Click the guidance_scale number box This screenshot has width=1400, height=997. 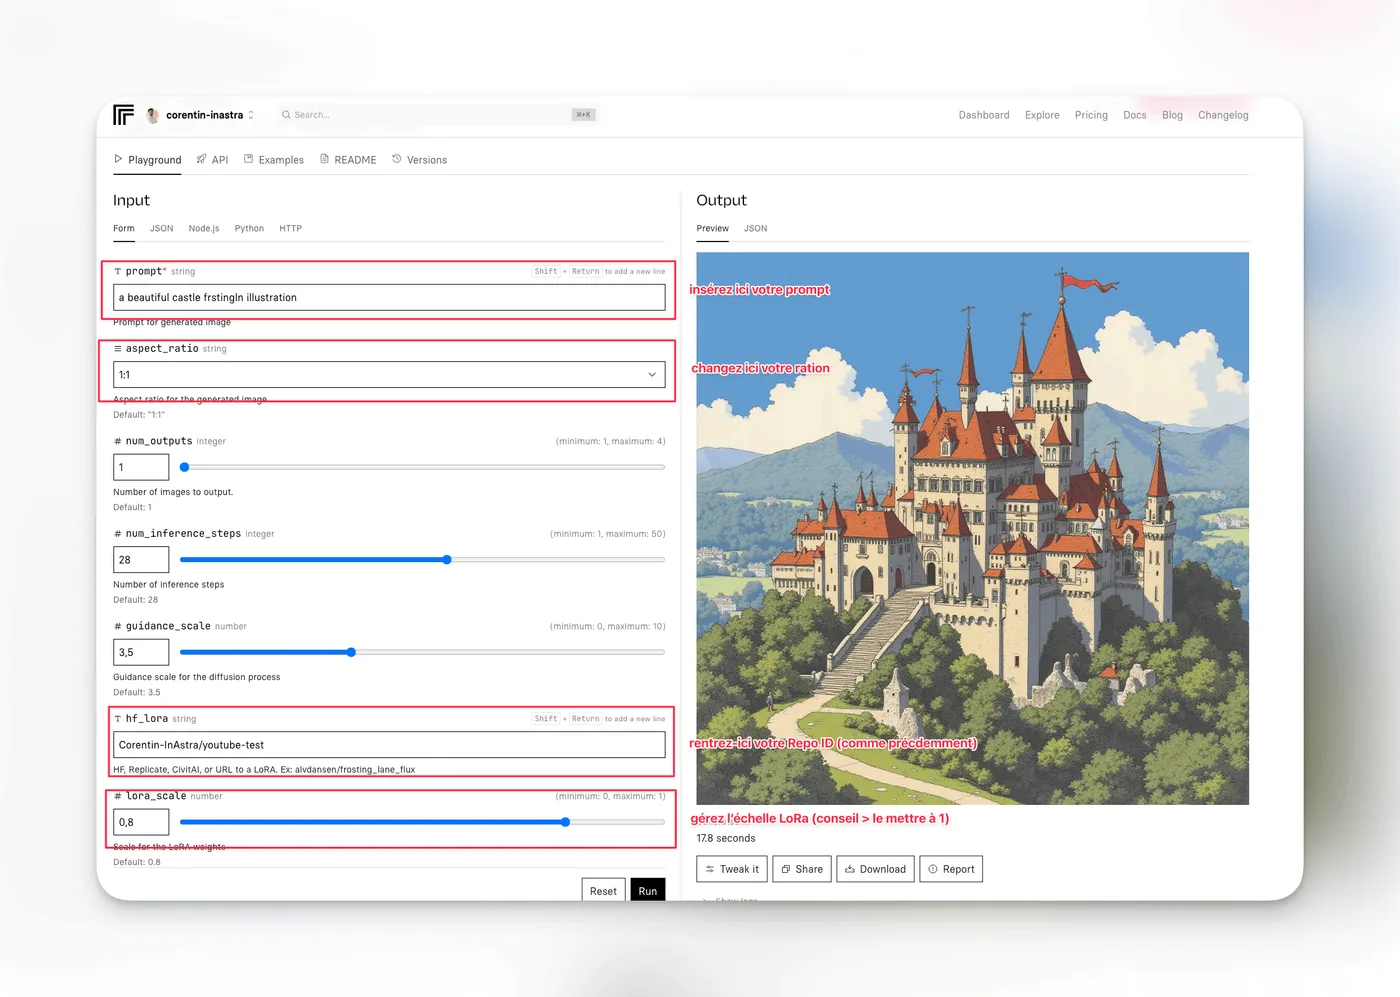point(141,652)
